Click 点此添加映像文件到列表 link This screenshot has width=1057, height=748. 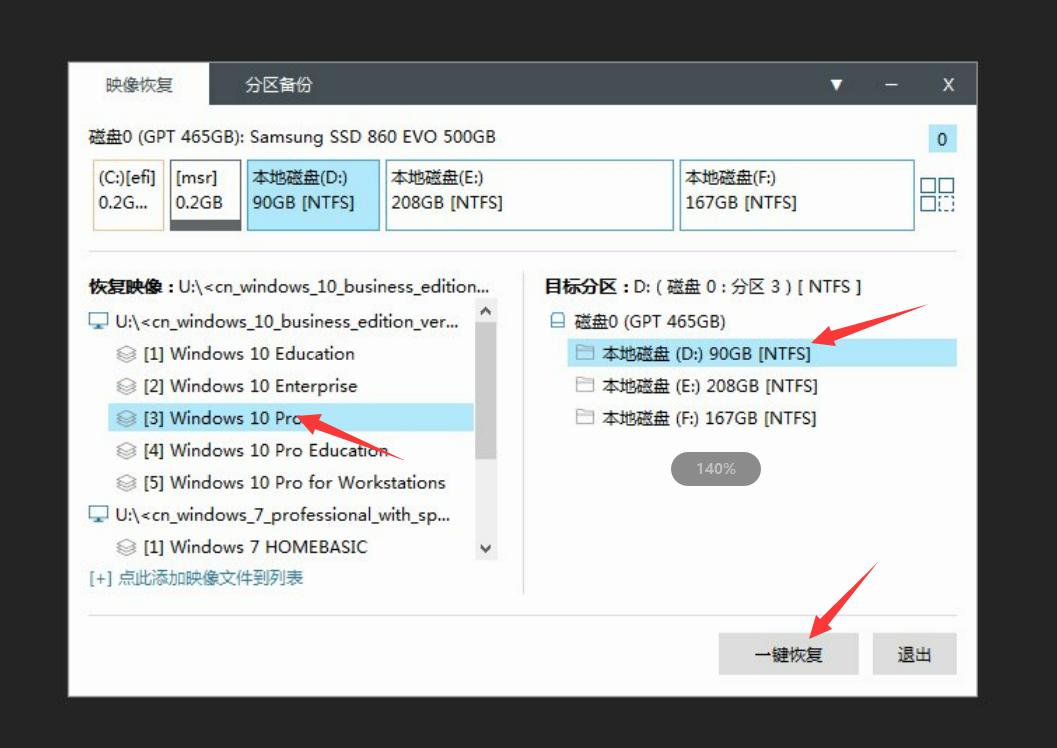pyautogui.click(x=195, y=578)
